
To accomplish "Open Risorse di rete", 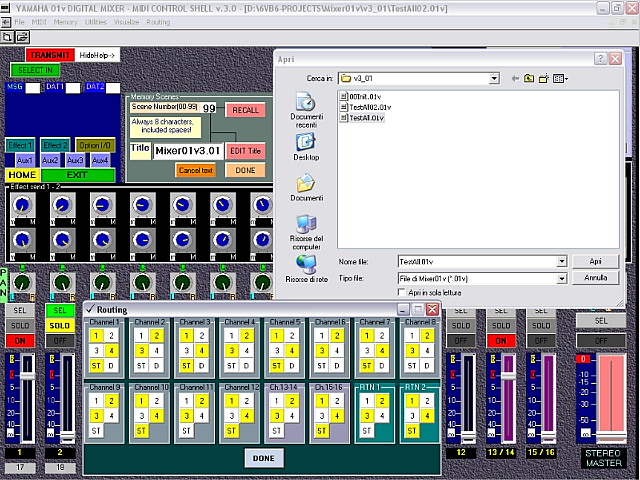I will click(306, 269).
